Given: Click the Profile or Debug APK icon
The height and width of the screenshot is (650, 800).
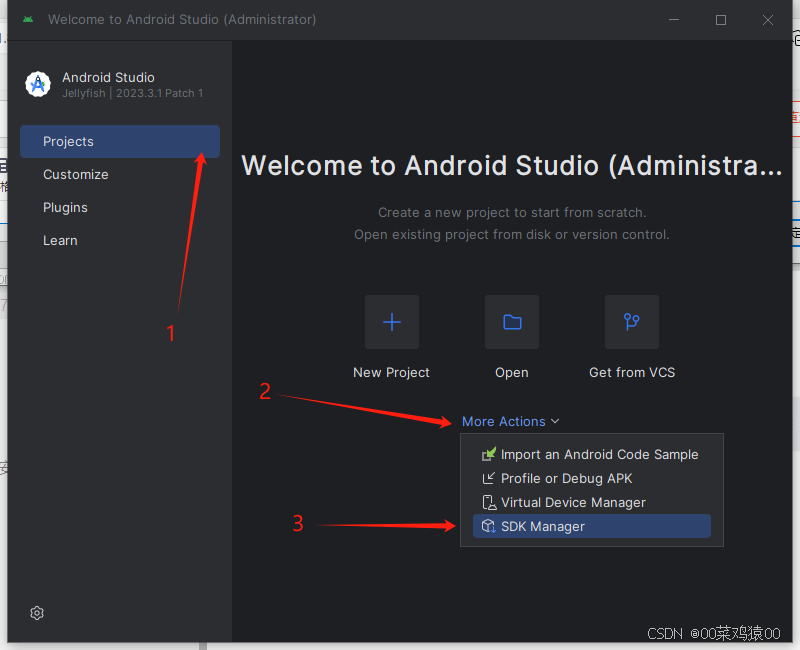Looking at the screenshot, I should [x=489, y=478].
